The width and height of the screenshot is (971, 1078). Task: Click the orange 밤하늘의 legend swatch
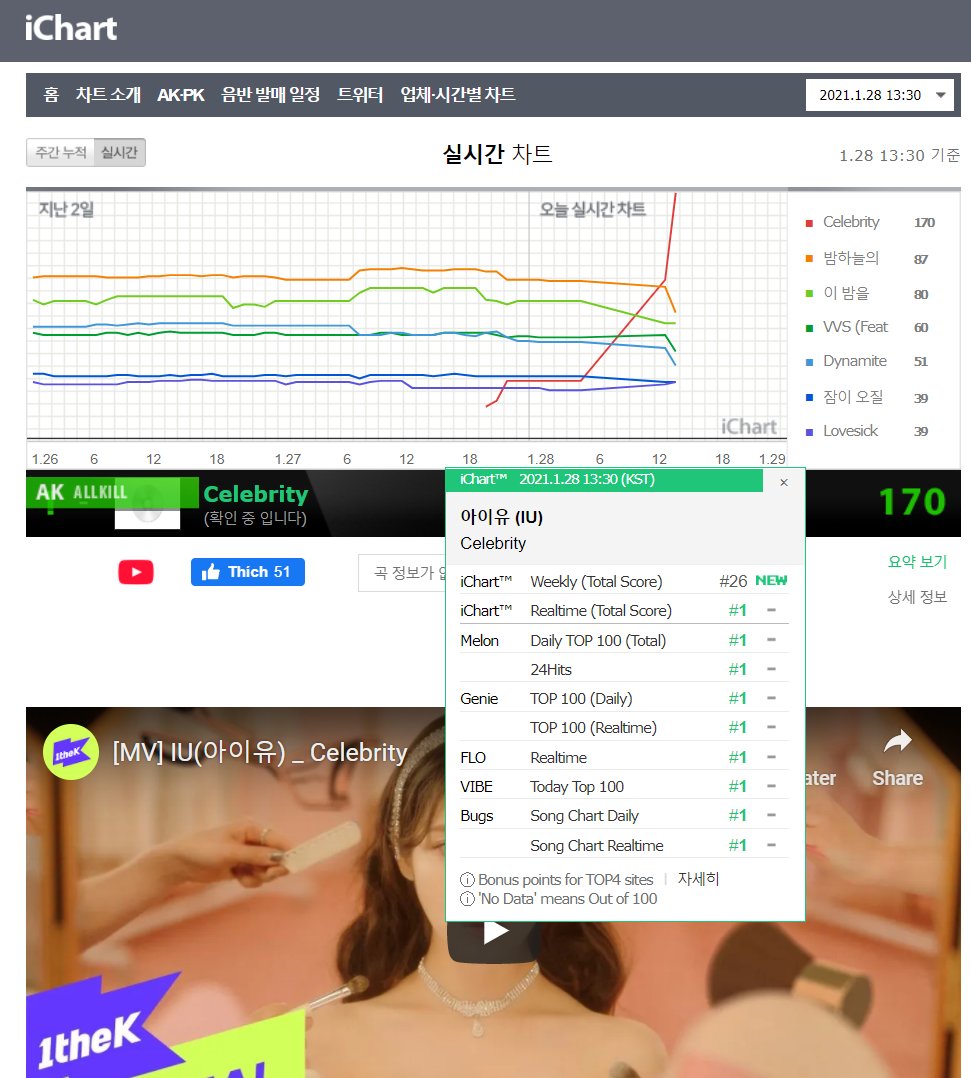point(809,258)
